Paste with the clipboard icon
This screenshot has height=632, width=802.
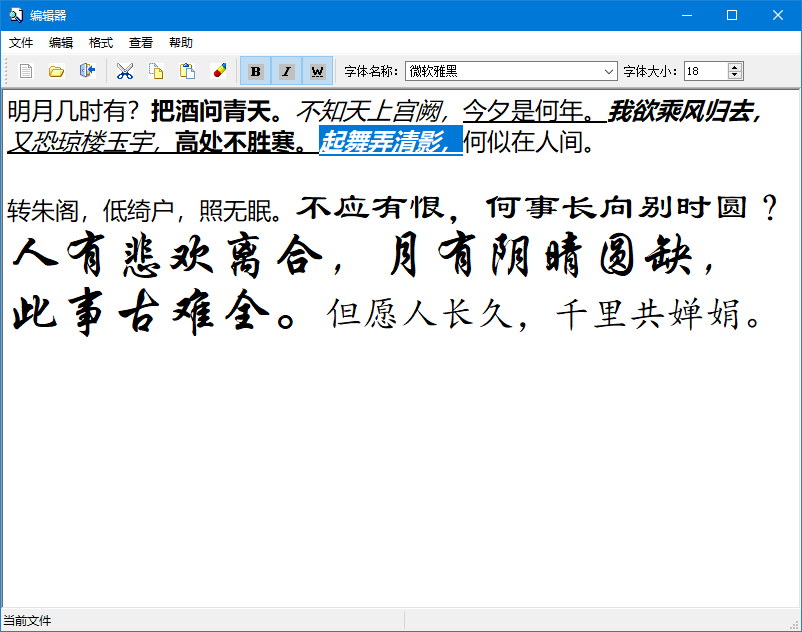[187, 71]
